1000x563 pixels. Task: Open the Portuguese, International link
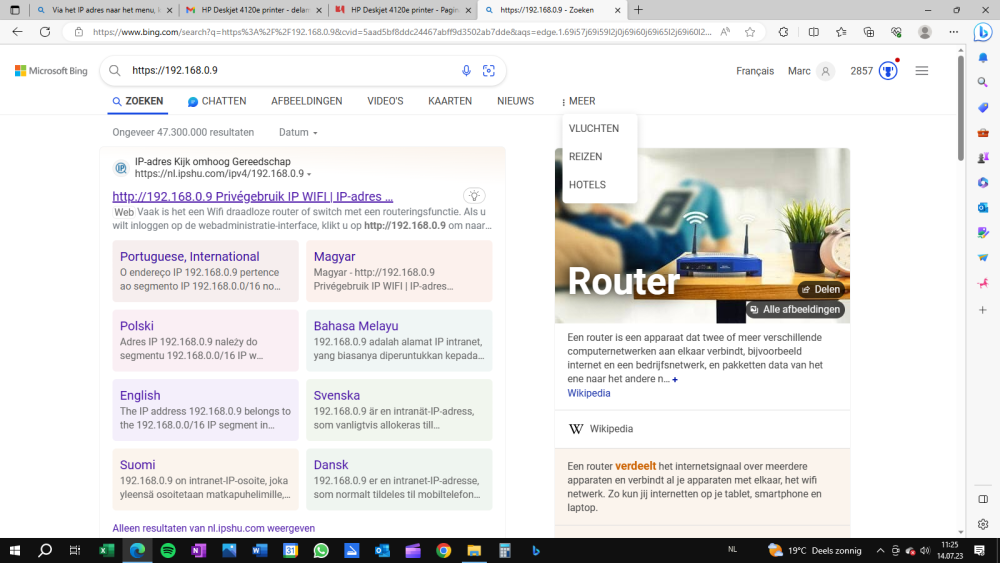click(189, 256)
